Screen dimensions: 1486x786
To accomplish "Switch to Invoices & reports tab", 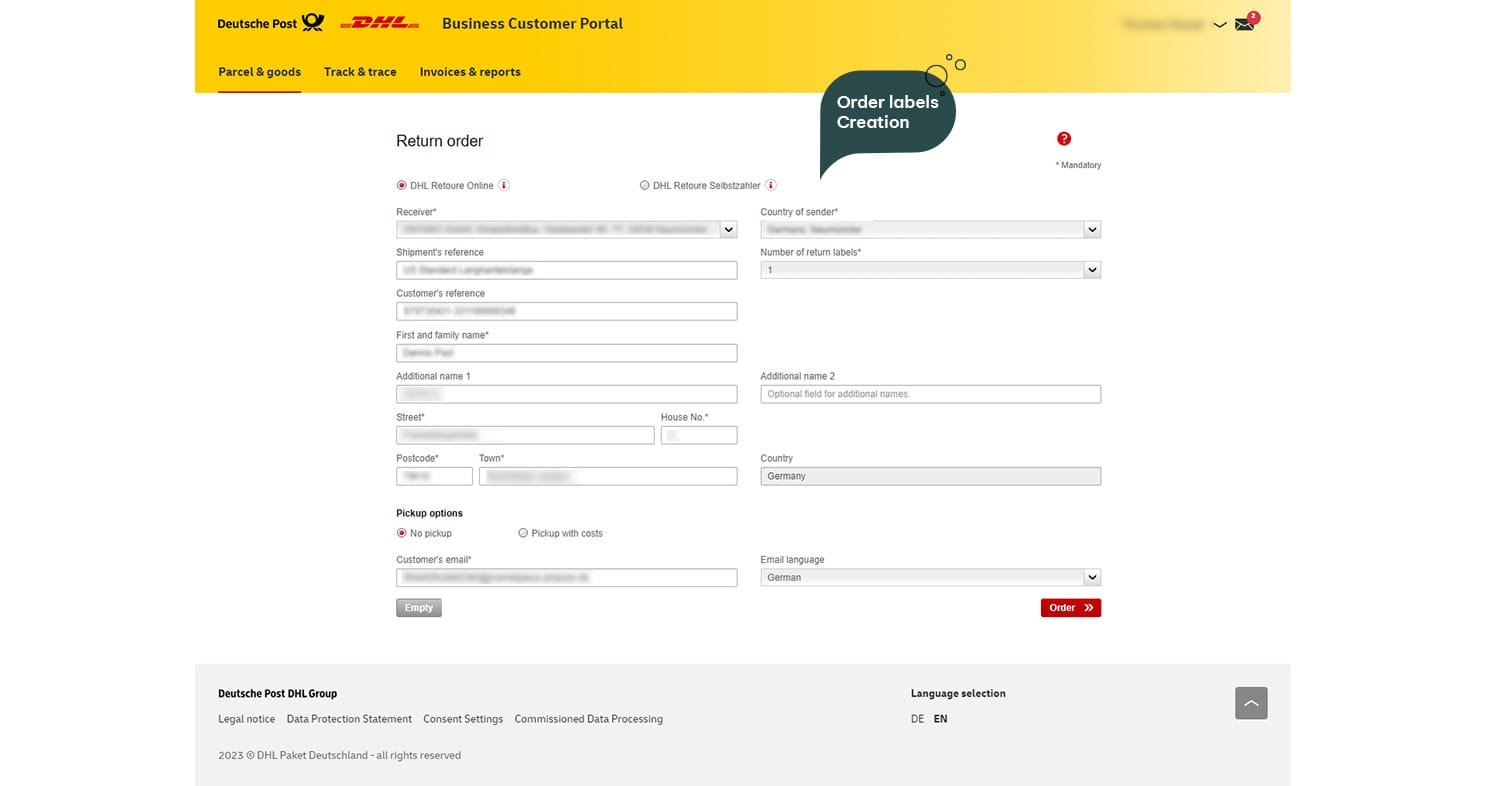I will pyautogui.click(x=470, y=72).
